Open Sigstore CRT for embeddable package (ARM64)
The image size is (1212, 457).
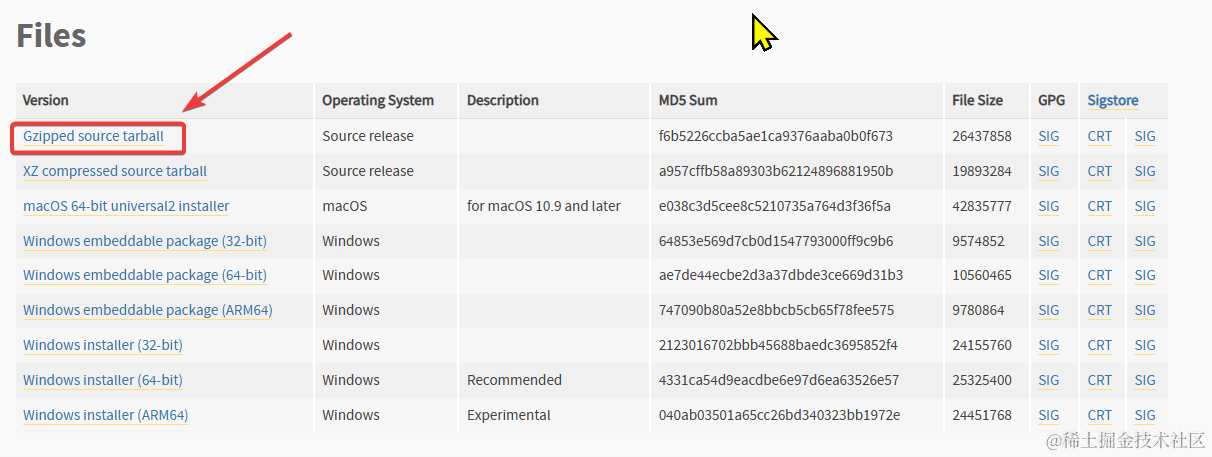pyautogui.click(x=1100, y=310)
